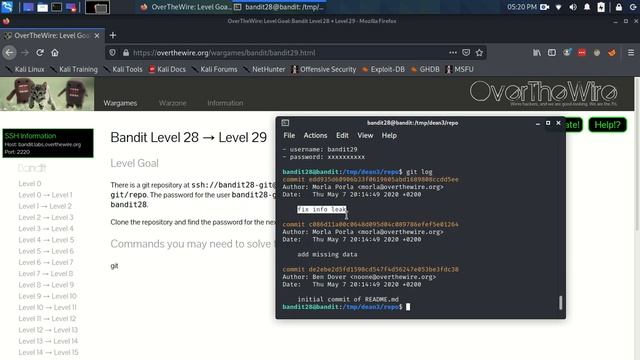The height and width of the screenshot is (360, 640).
Task: Open MSFU bookmark
Action: (x=460, y=69)
